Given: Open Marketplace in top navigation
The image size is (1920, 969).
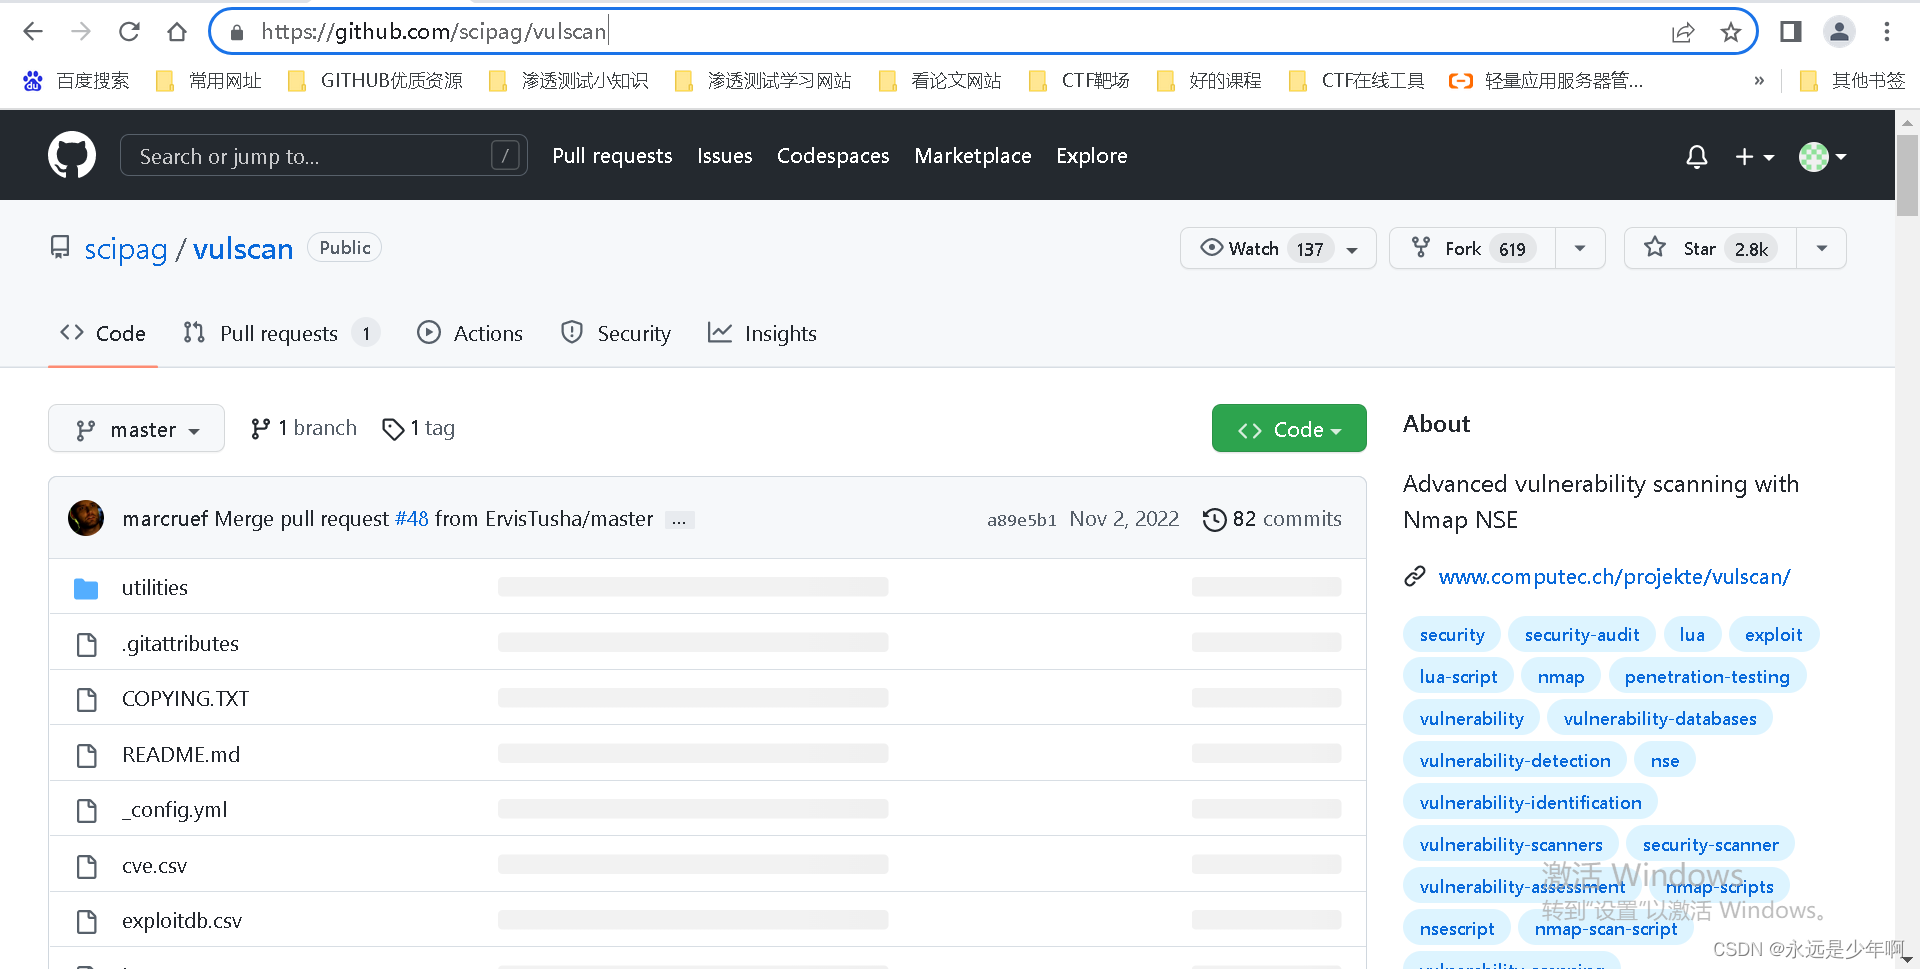Looking at the screenshot, I should 972,156.
